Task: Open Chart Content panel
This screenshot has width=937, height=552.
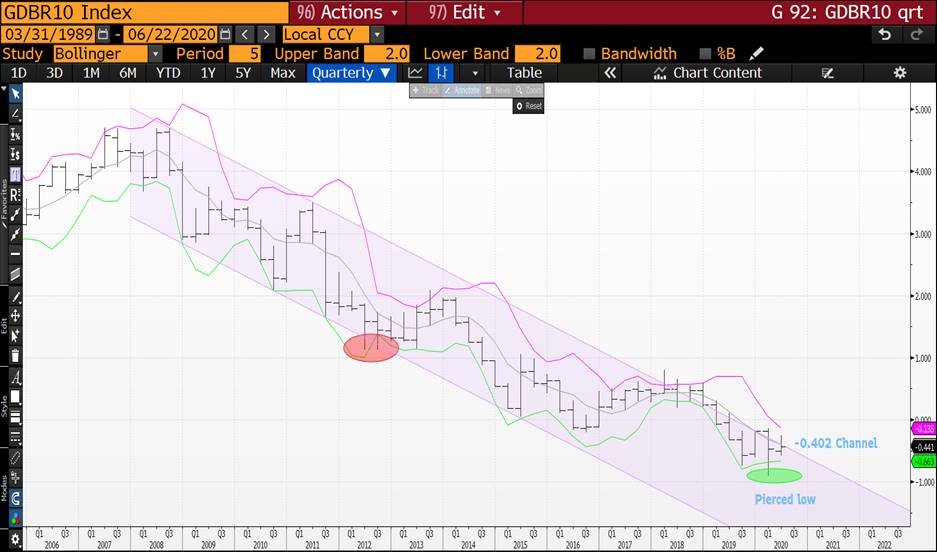Action: 708,73
